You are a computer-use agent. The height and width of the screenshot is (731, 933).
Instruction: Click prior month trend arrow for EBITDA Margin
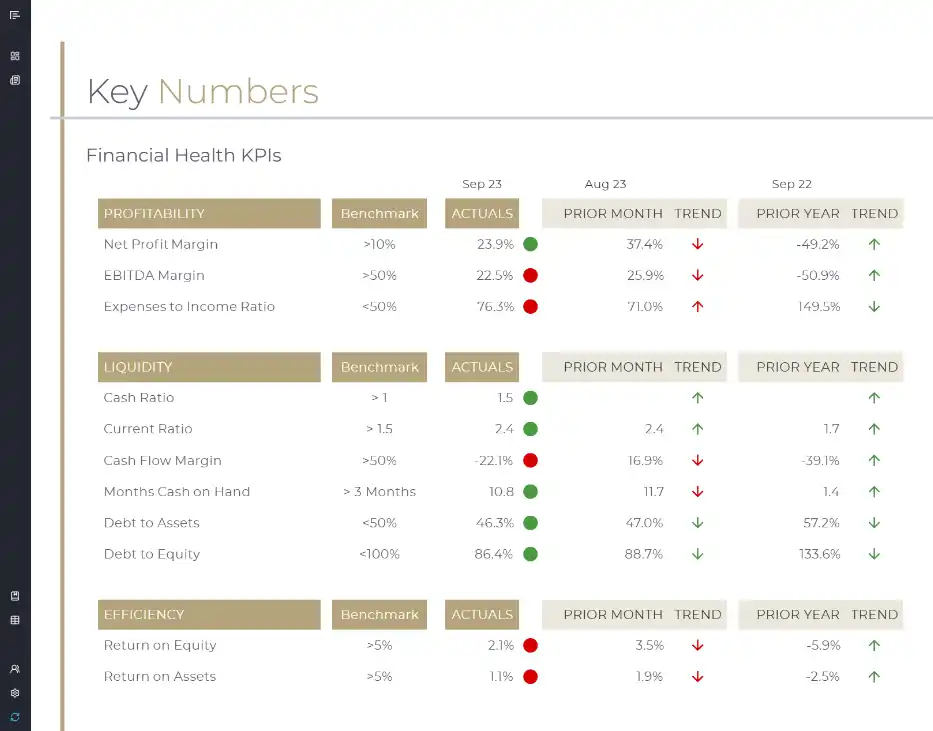(x=697, y=275)
